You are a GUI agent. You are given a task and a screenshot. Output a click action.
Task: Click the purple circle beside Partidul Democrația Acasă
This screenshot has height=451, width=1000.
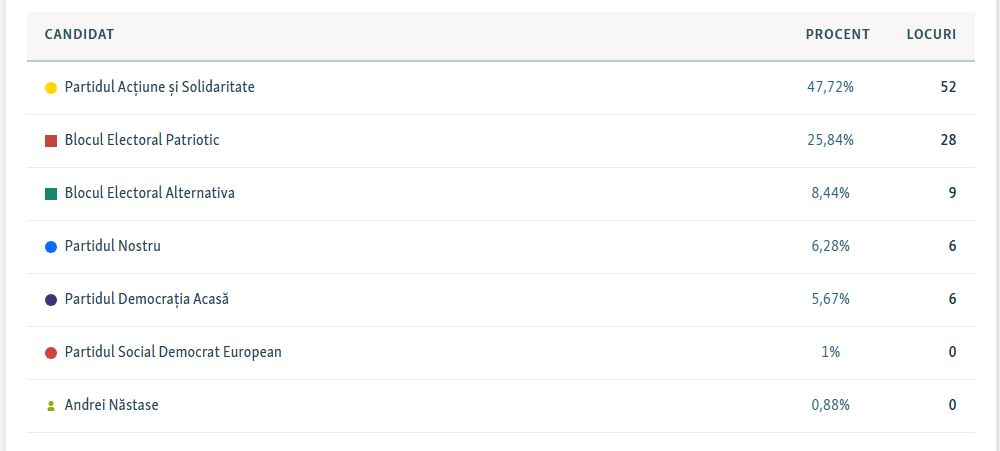click(x=51, y=300)
